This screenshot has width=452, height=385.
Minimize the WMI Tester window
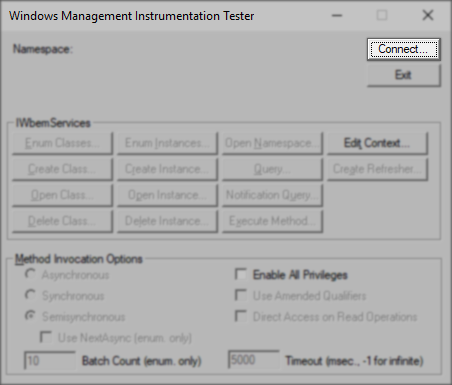(337, 15)
